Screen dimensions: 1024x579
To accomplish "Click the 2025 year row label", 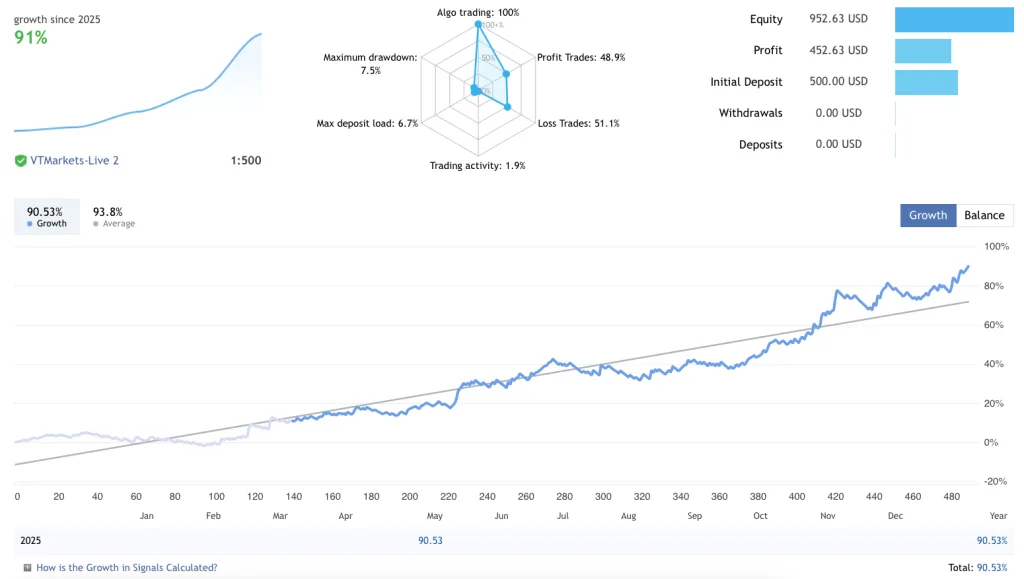I will click(31, 541).
